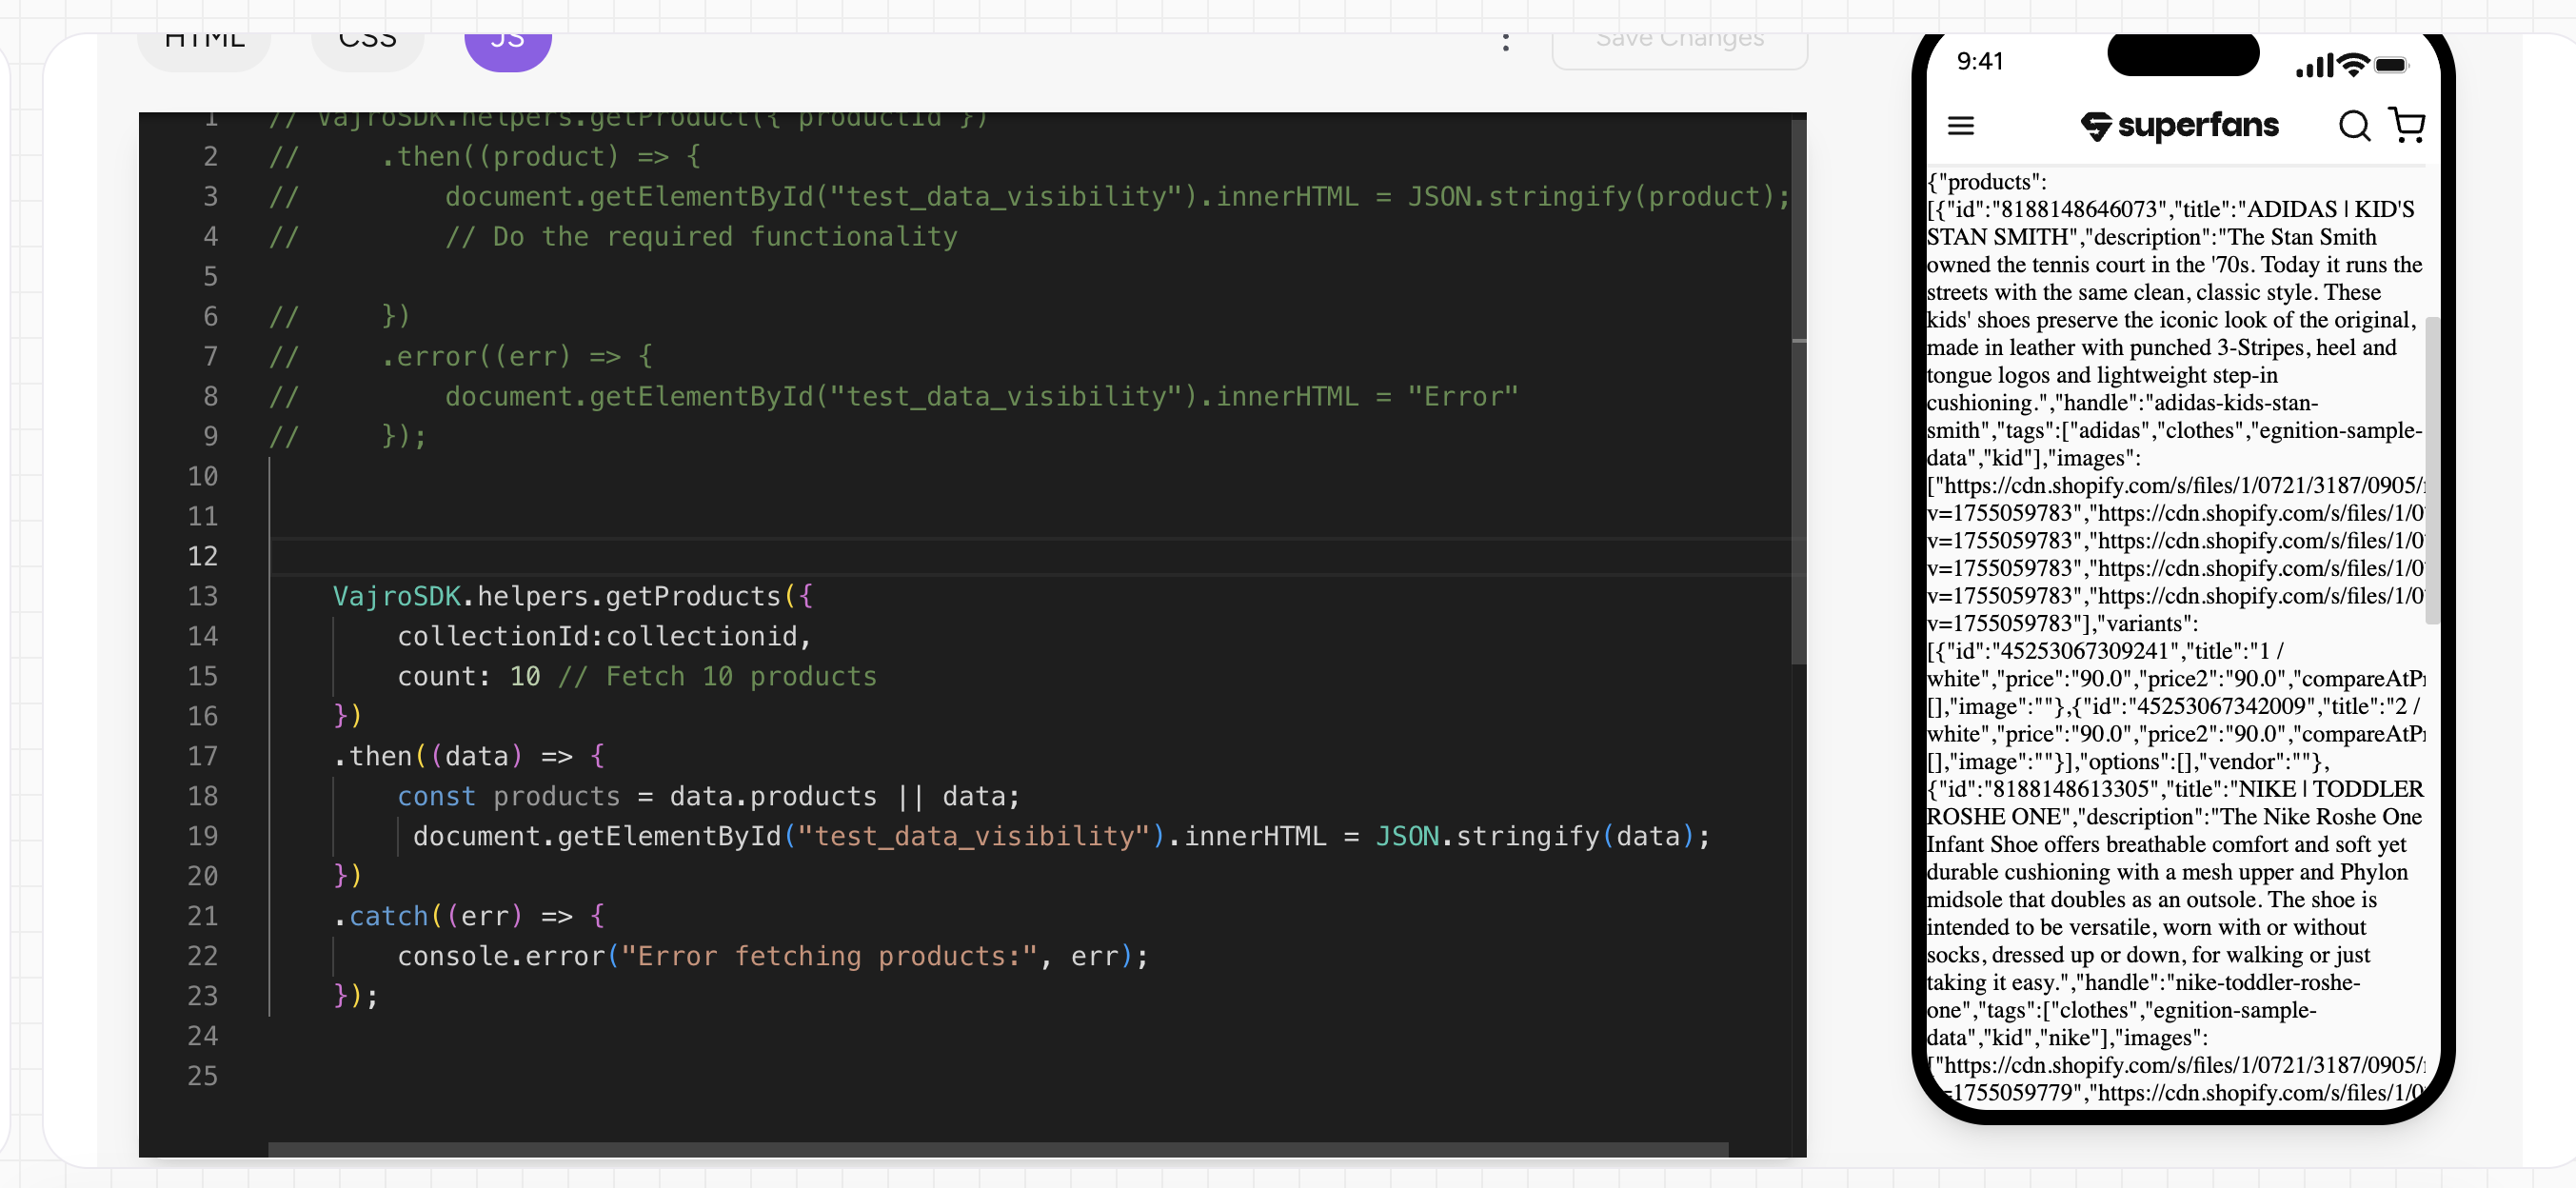Click the 9:41 clock in phone preview
Screen dimensions: 2576x1188
1979,62
